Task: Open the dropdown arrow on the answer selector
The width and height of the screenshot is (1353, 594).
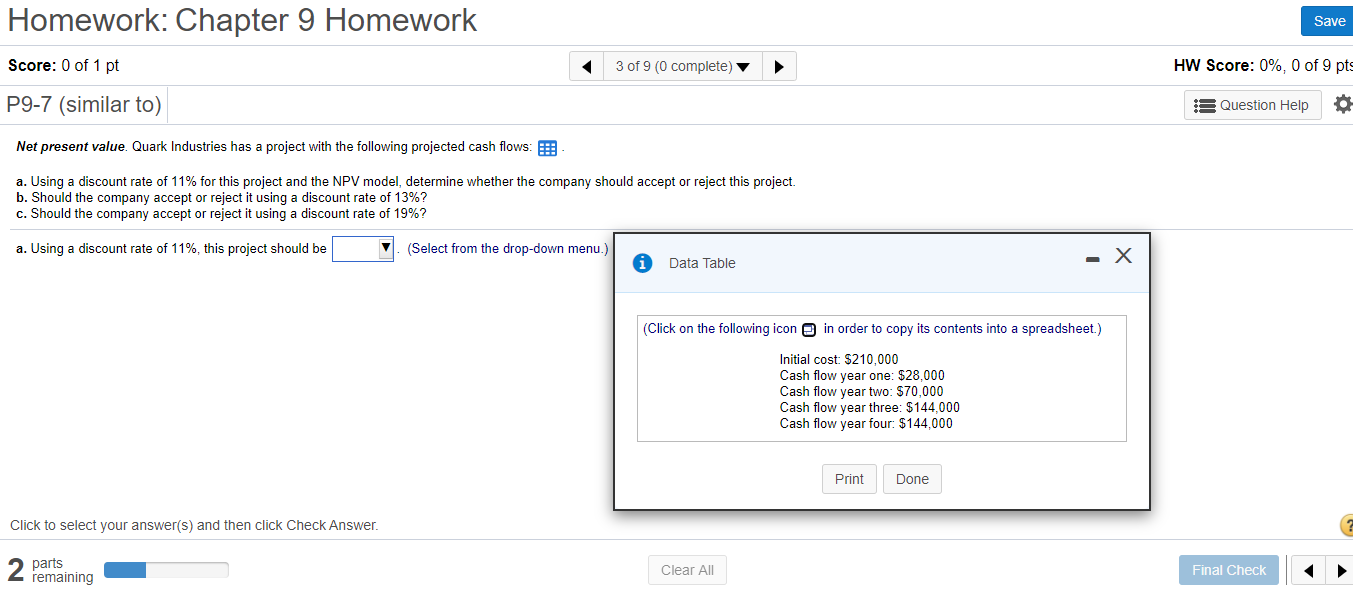Action: [386, 248]
